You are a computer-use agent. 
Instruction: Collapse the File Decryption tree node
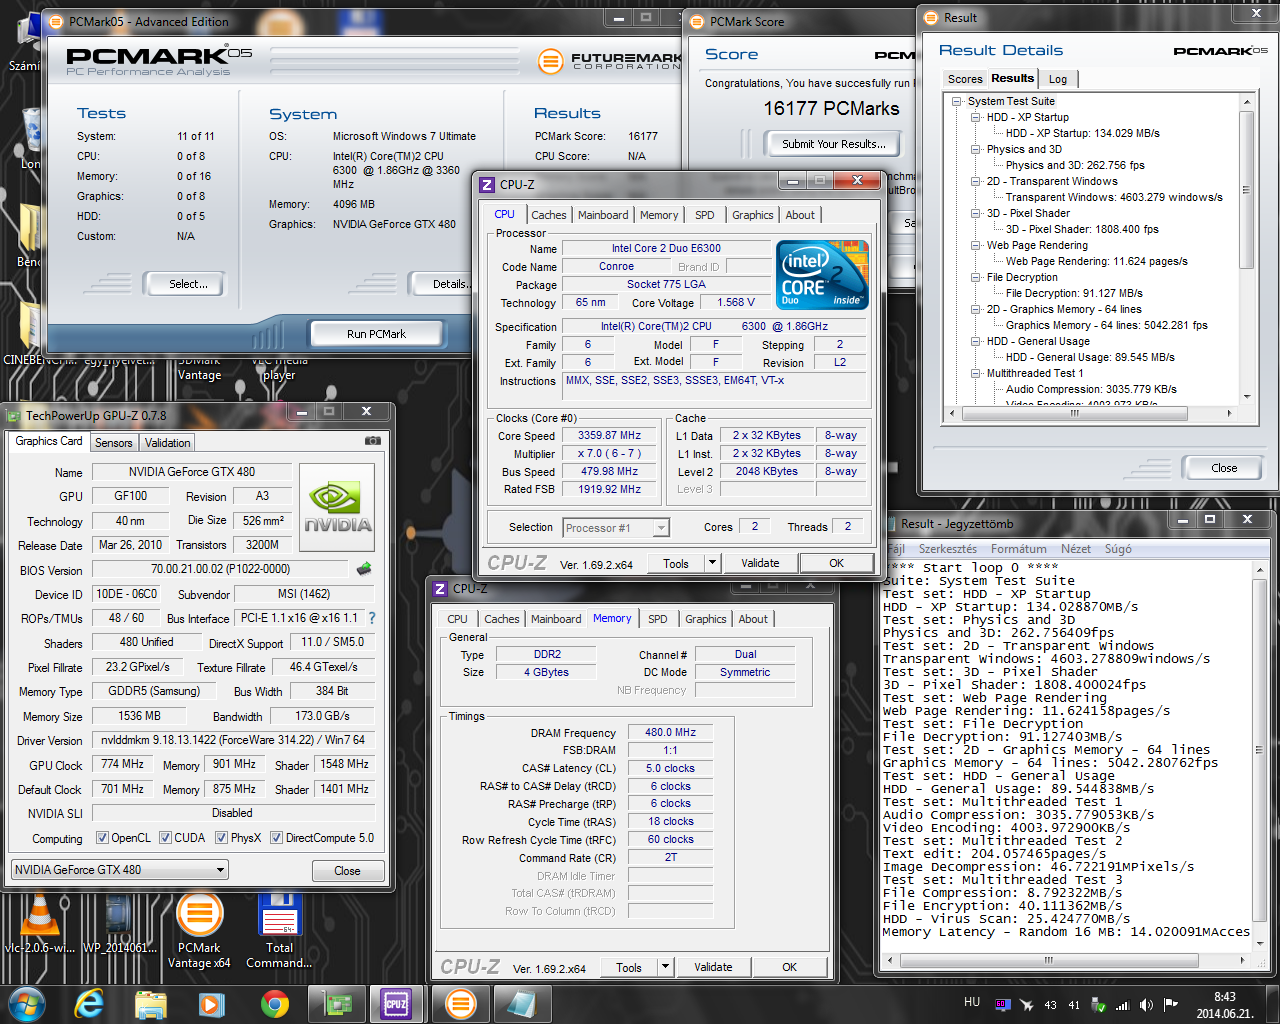click(x=975, y=277)
